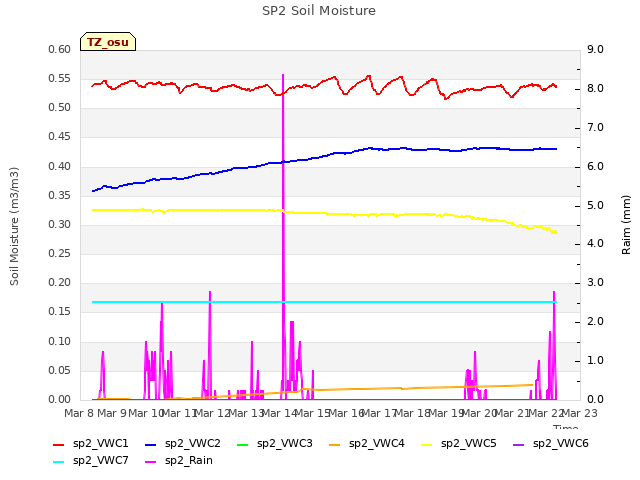Click the Mar 8 x-axis tick label

(80, 413)
